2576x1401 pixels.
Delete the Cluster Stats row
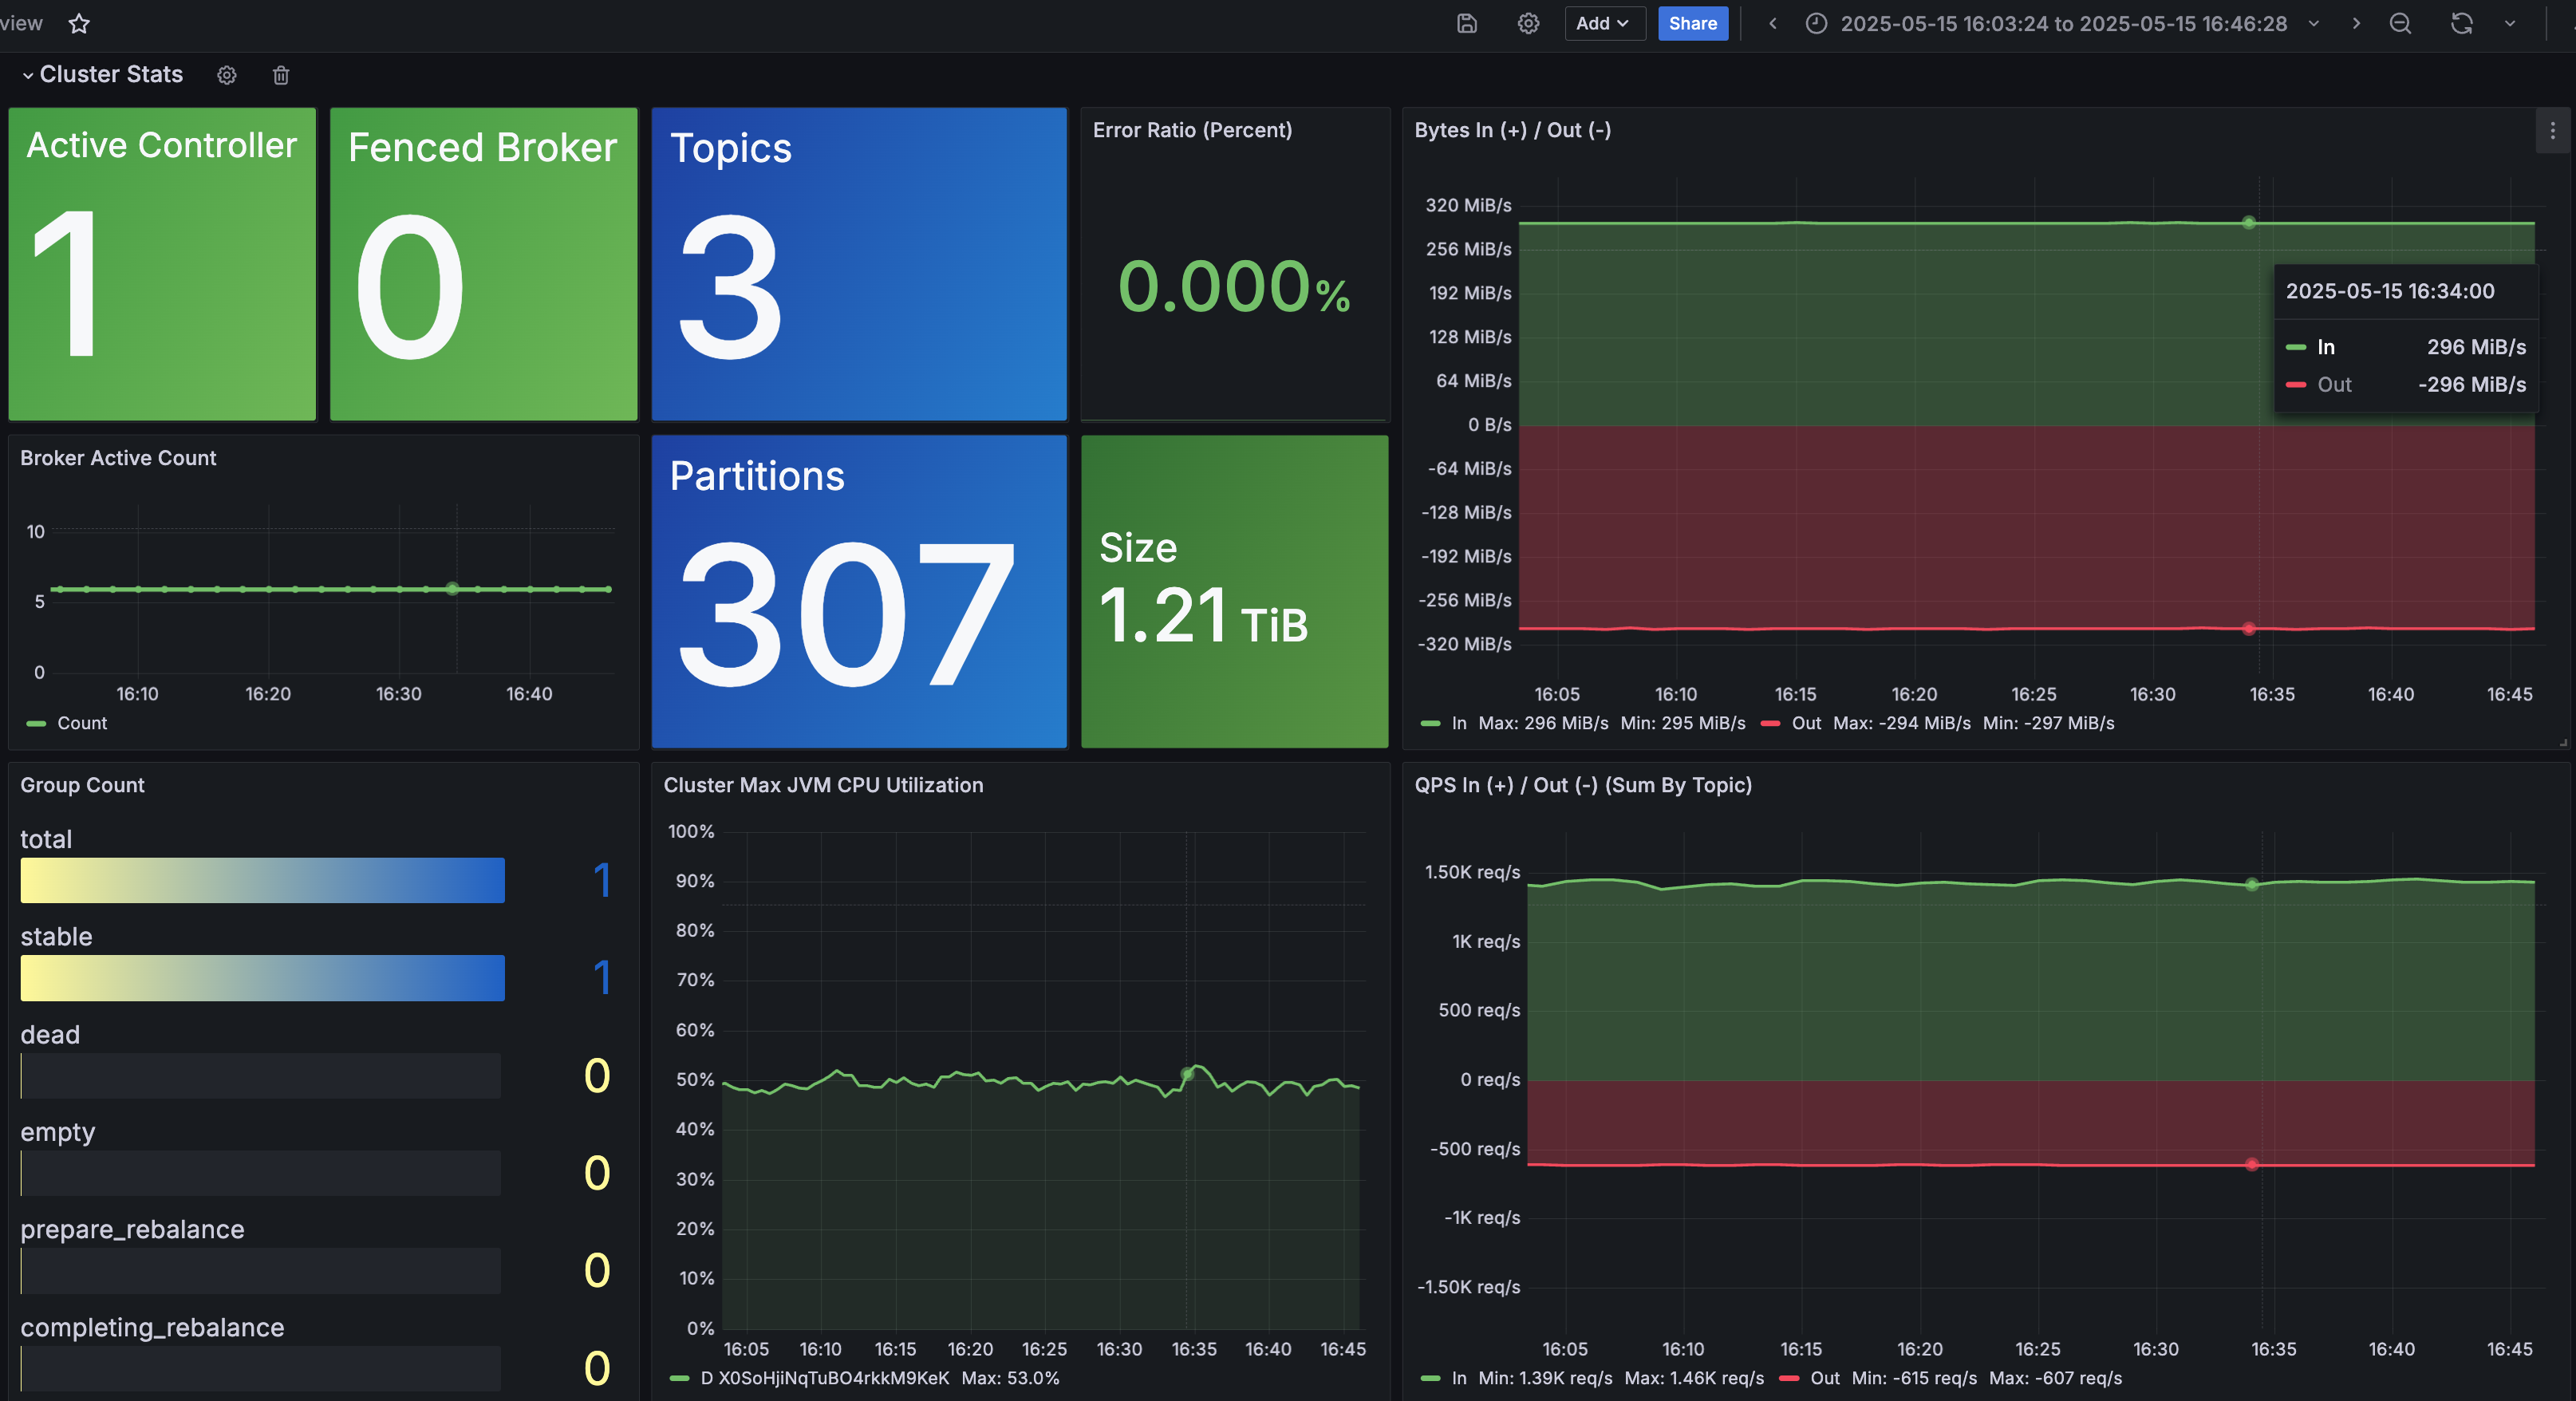(x=281, y=75)
